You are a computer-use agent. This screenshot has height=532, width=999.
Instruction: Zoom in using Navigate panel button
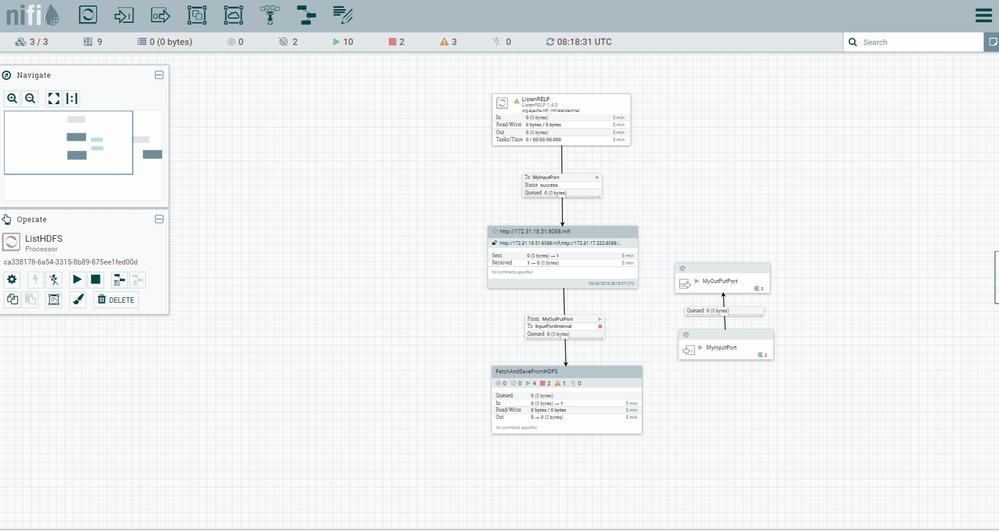pyautogui.click(x=12, y=98)
